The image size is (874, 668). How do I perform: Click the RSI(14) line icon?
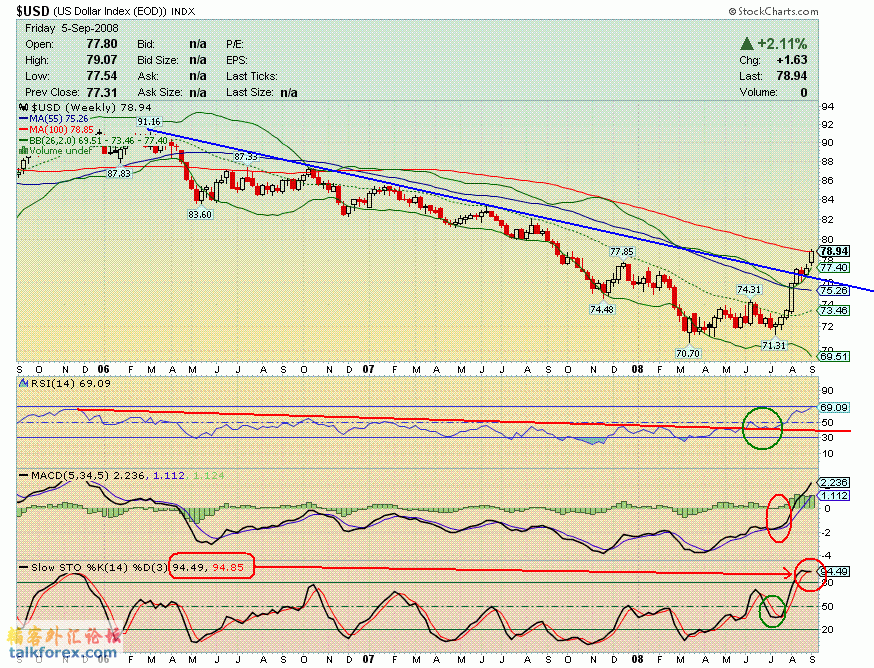(24, 383)
